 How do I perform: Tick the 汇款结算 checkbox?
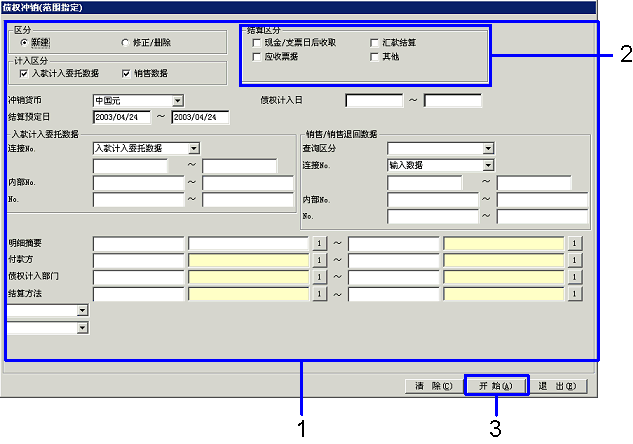point(374,43)
